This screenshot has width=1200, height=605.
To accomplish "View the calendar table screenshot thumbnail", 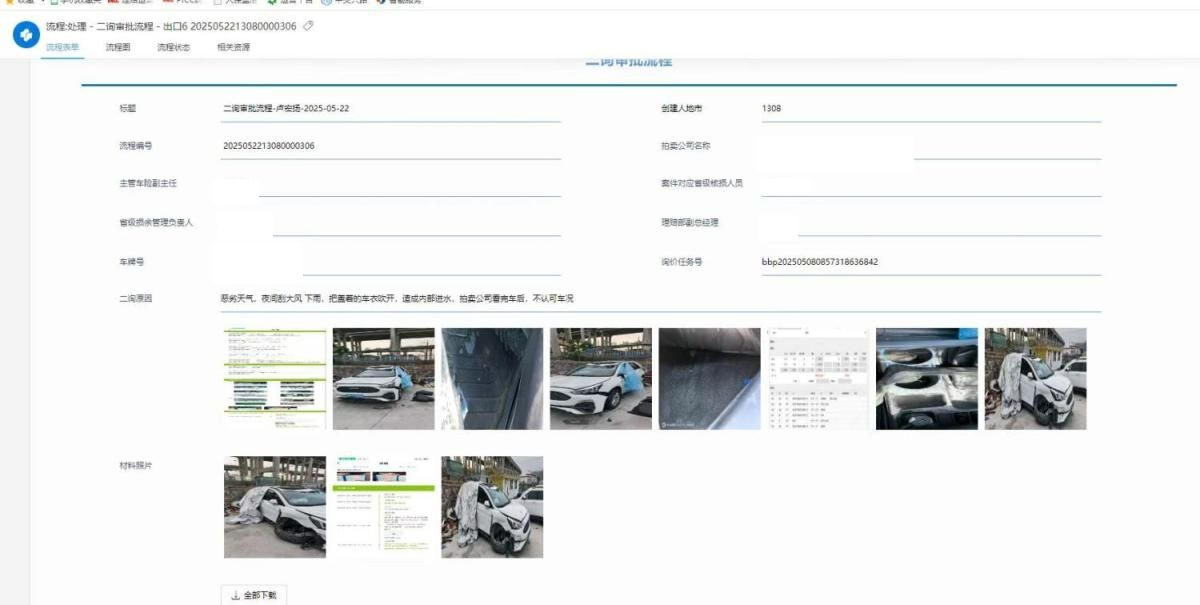I will tap(818, 379).
